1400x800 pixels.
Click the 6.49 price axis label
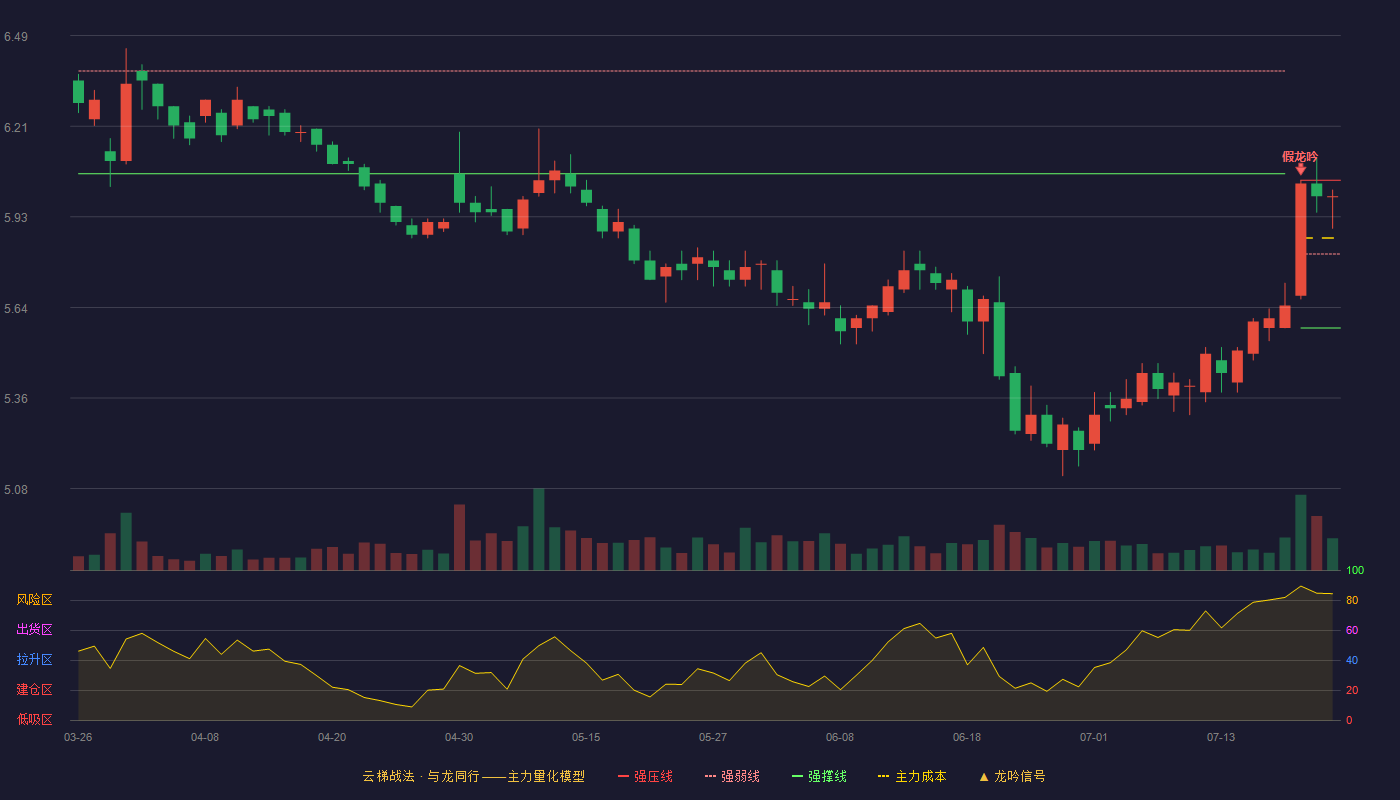pos(16,37)
